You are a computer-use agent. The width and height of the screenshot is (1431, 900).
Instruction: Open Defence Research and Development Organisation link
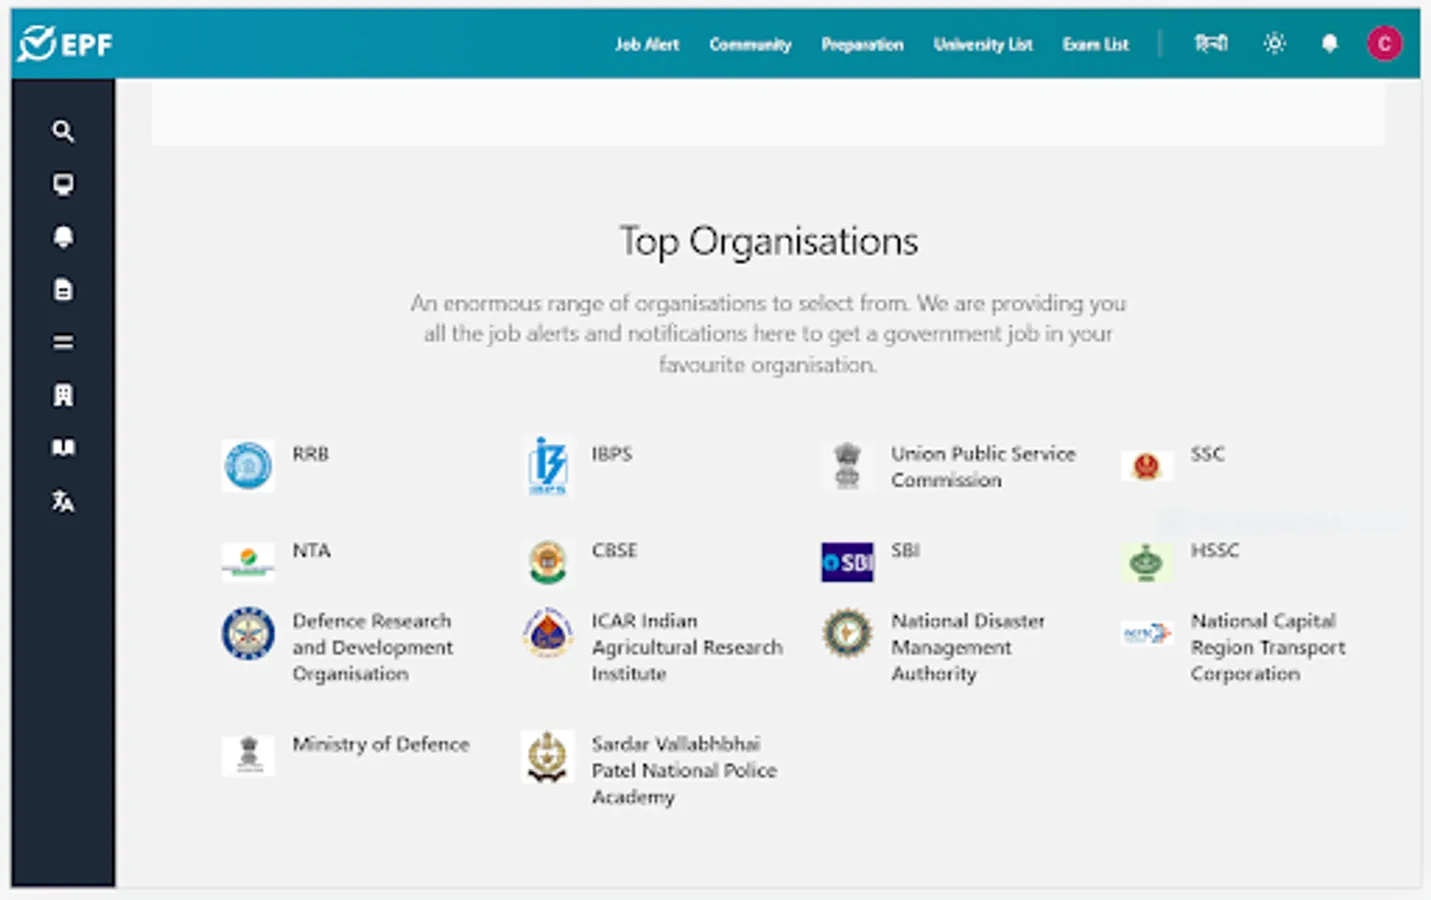tap(373, 647)
